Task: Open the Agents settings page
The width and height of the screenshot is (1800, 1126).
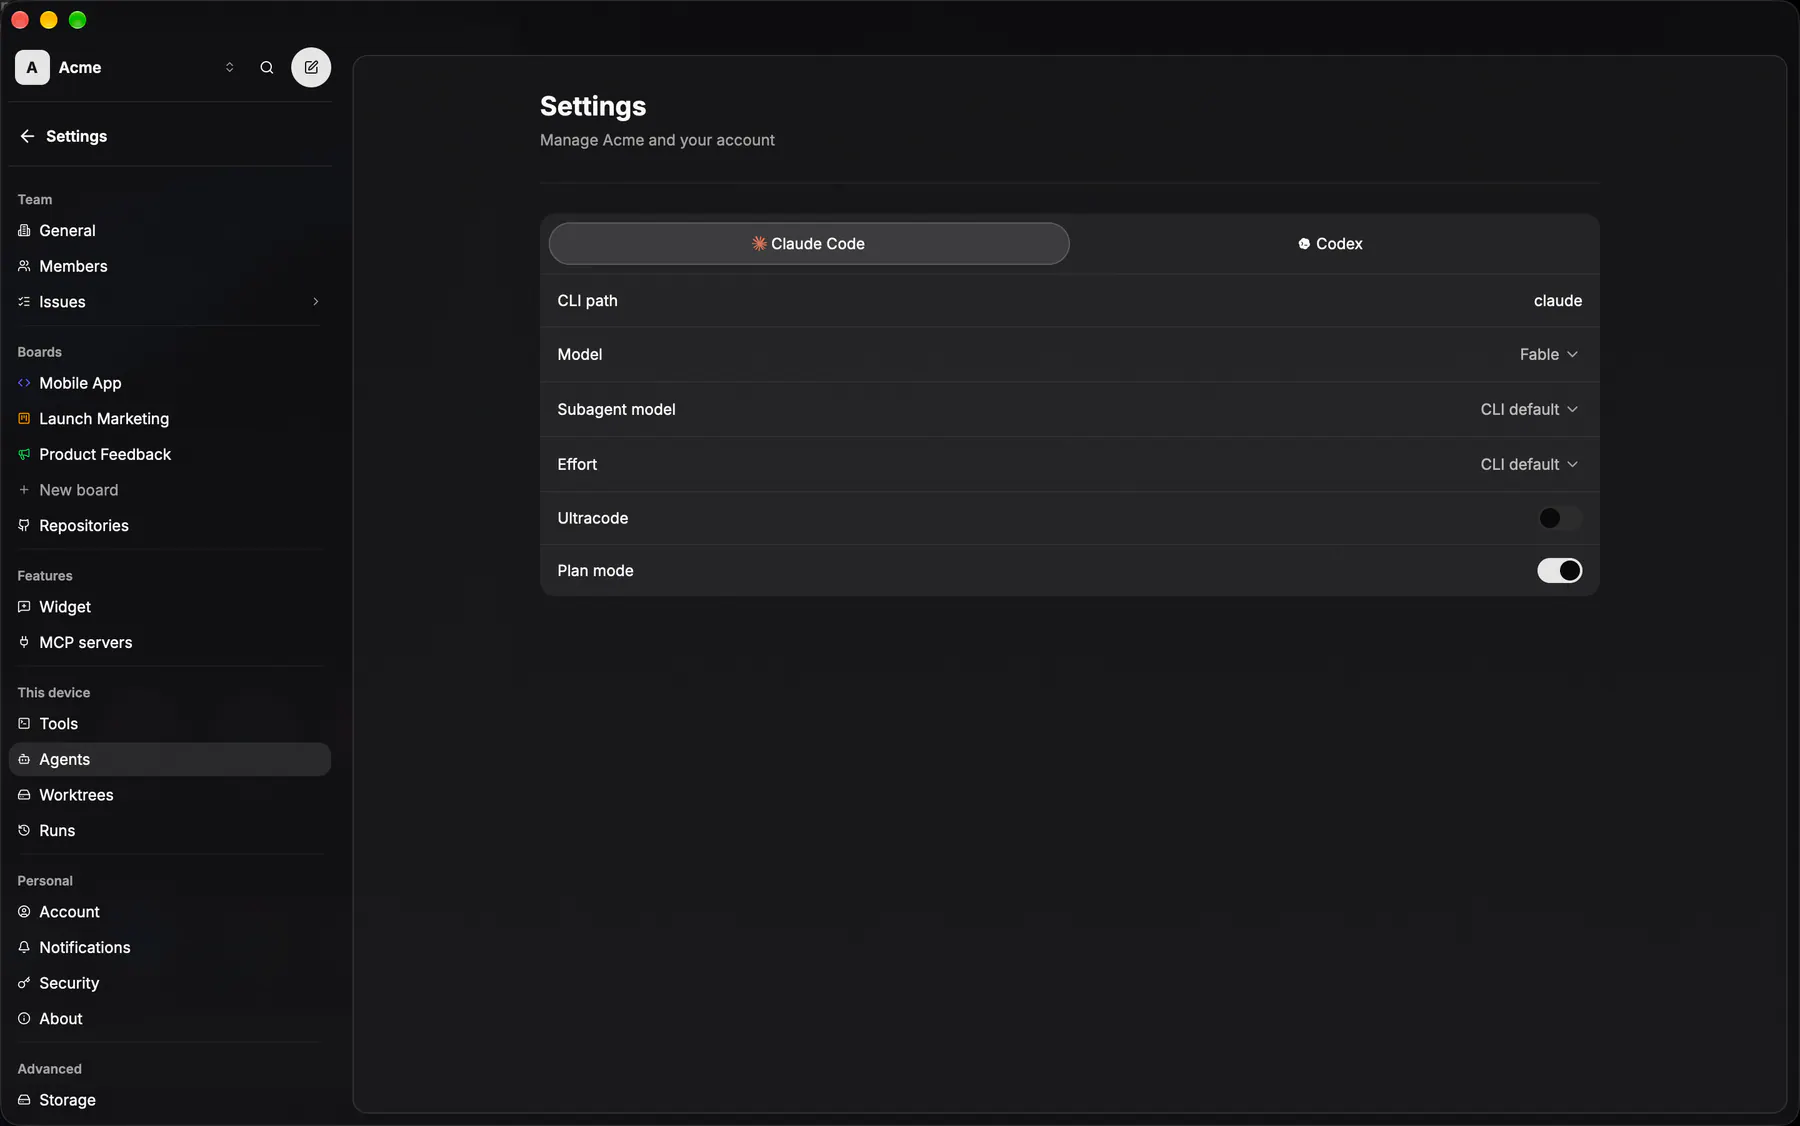Action: 170,760
